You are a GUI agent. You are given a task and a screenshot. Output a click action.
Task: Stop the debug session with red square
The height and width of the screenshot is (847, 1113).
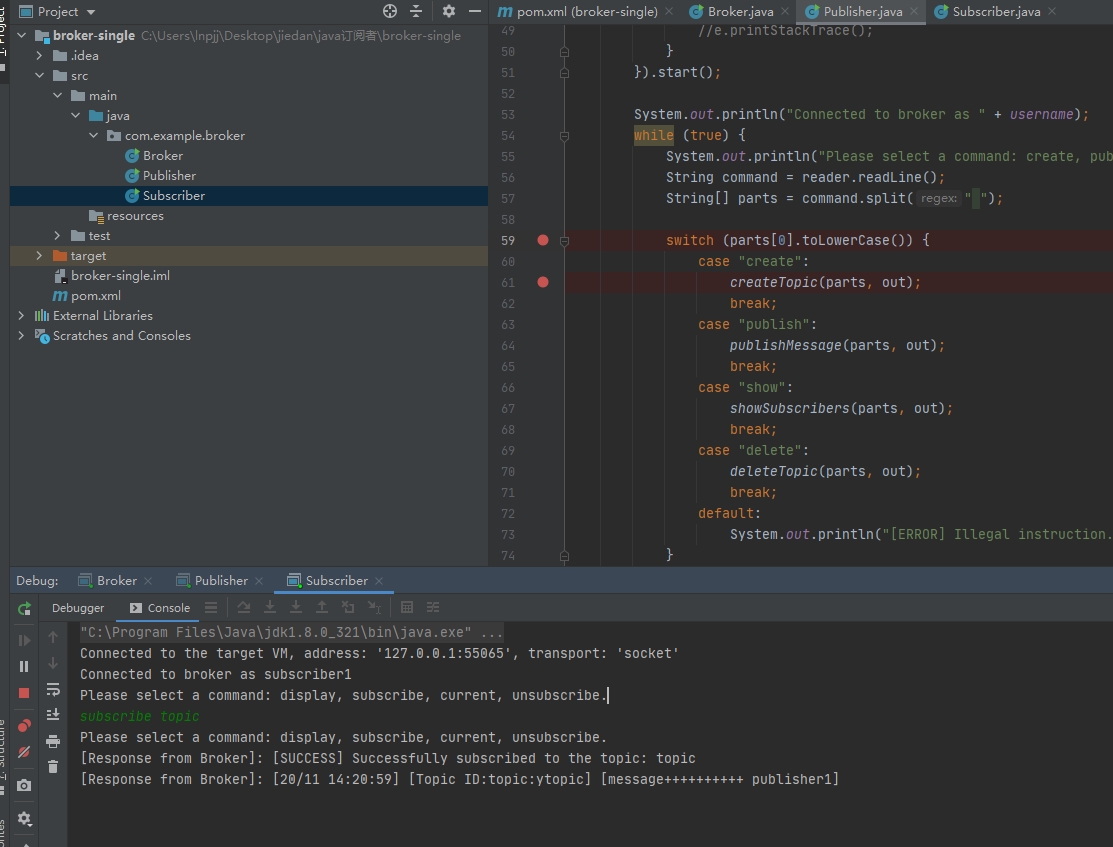25,693
